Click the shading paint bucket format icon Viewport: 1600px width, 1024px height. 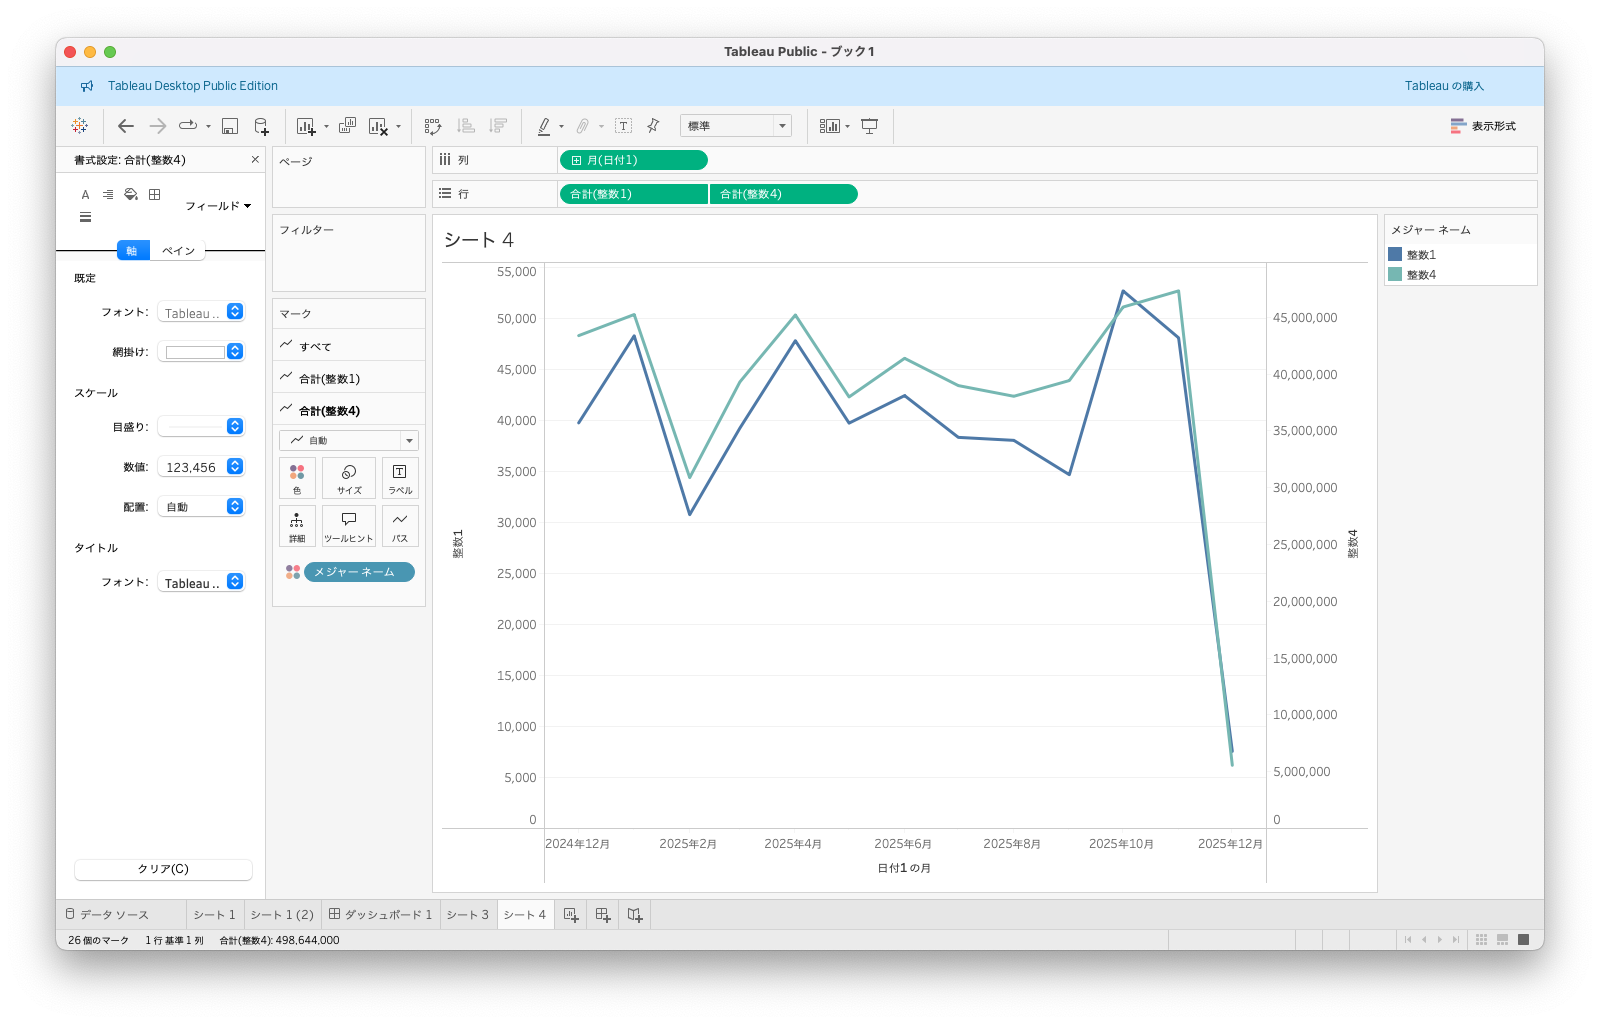pos(131,195)
